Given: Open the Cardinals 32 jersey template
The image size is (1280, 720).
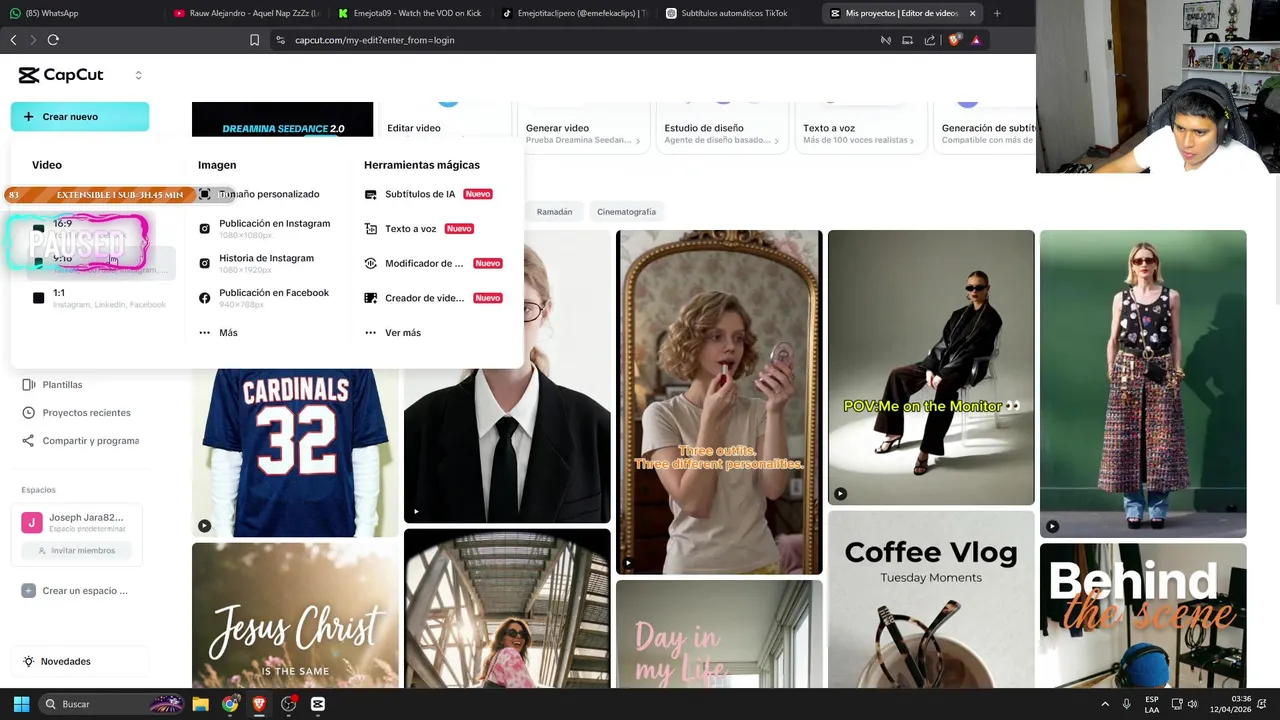Looking at the screenshot, I should 295,453.
